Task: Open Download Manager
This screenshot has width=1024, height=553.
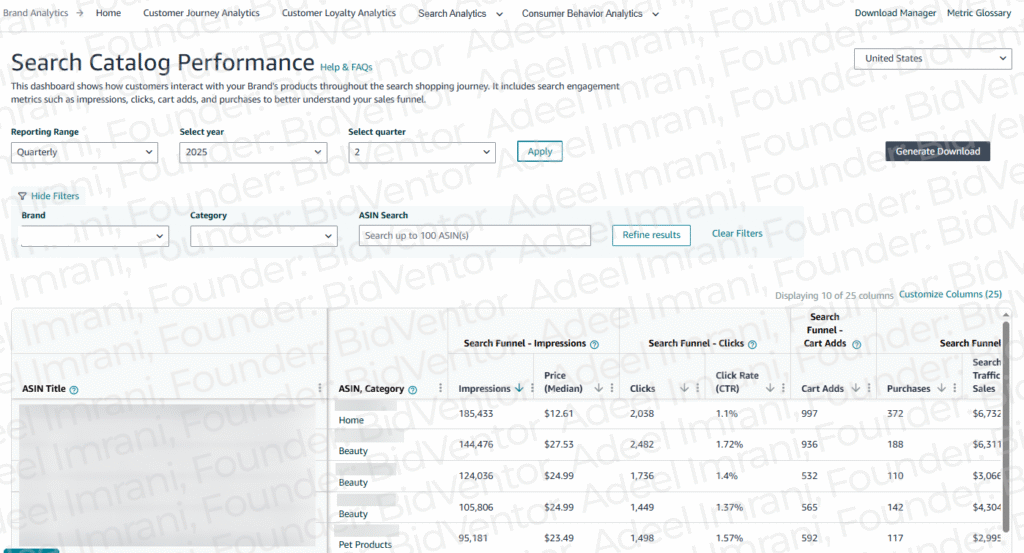Action: coord(895,13)
